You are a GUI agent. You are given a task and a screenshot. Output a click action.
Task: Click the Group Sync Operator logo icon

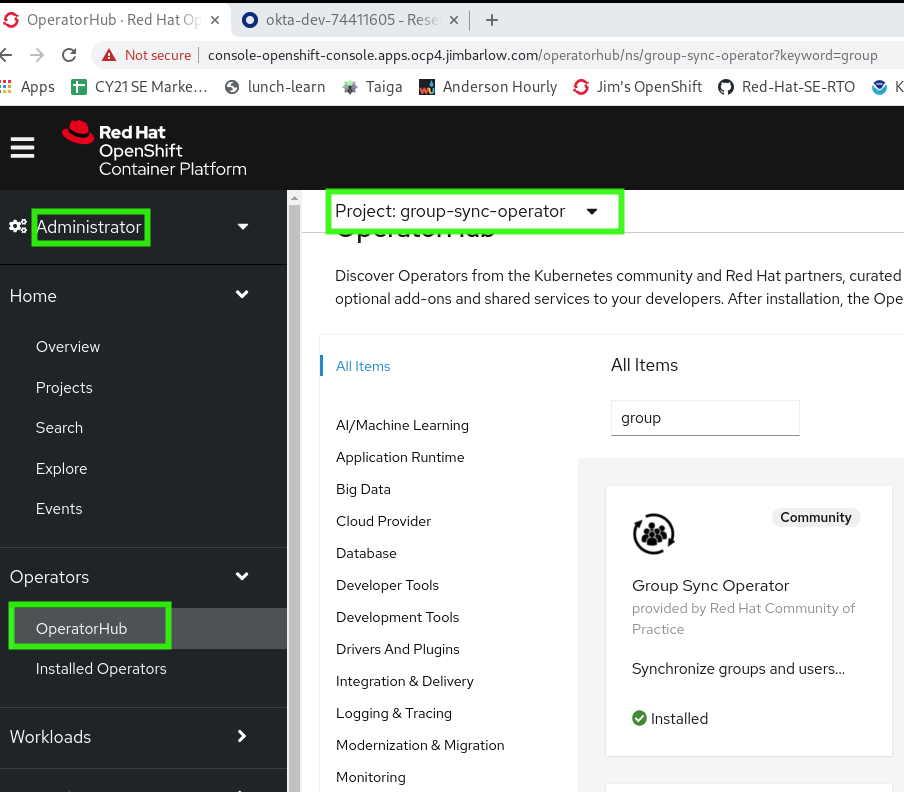coord(654,534)
